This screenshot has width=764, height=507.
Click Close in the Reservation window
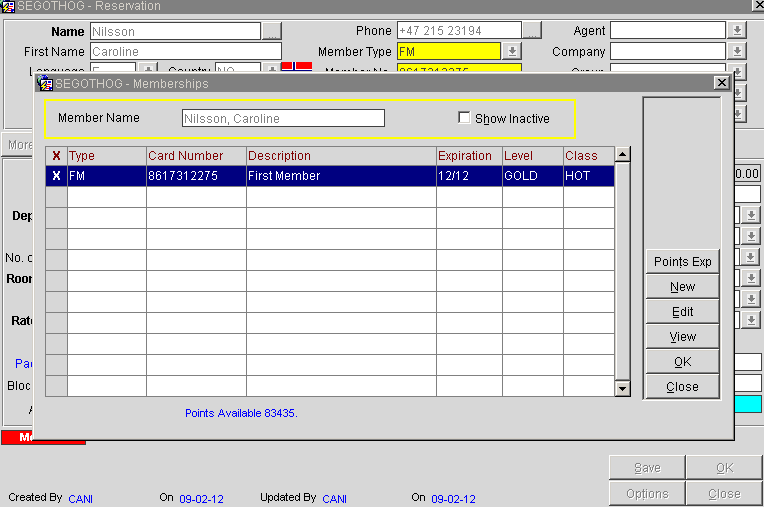(x=725, y=493)
